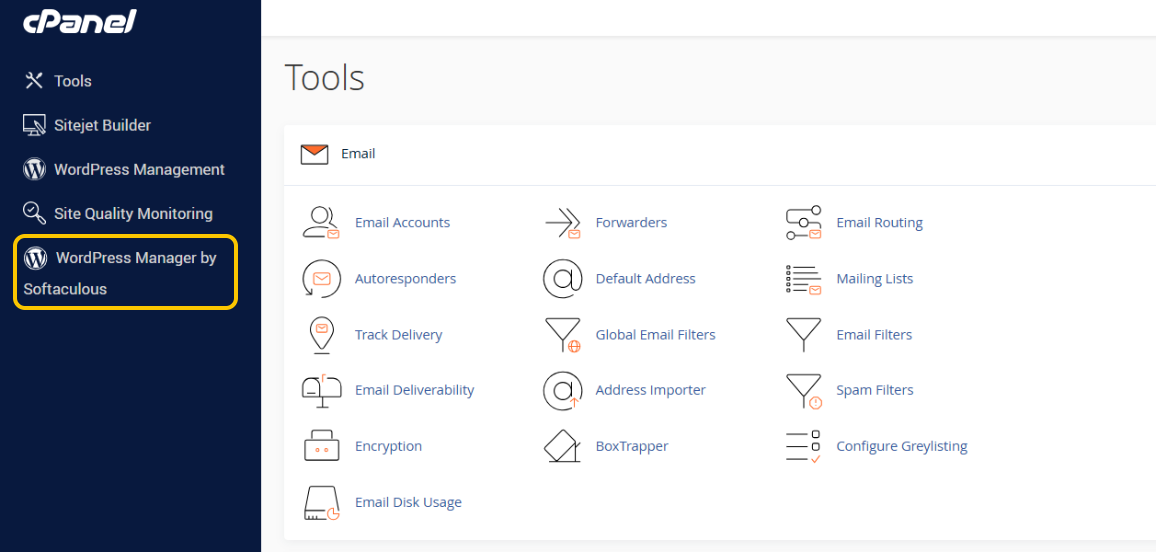This screenshot has height=552, width=1156.
Task: Open the Email Deliverability link
Action: tap(414, 390)
